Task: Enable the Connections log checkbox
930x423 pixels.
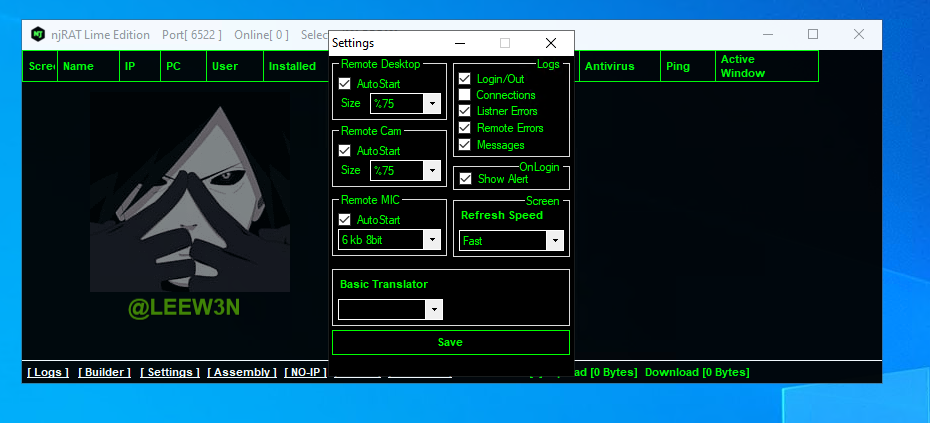Action: click(465, 95)
